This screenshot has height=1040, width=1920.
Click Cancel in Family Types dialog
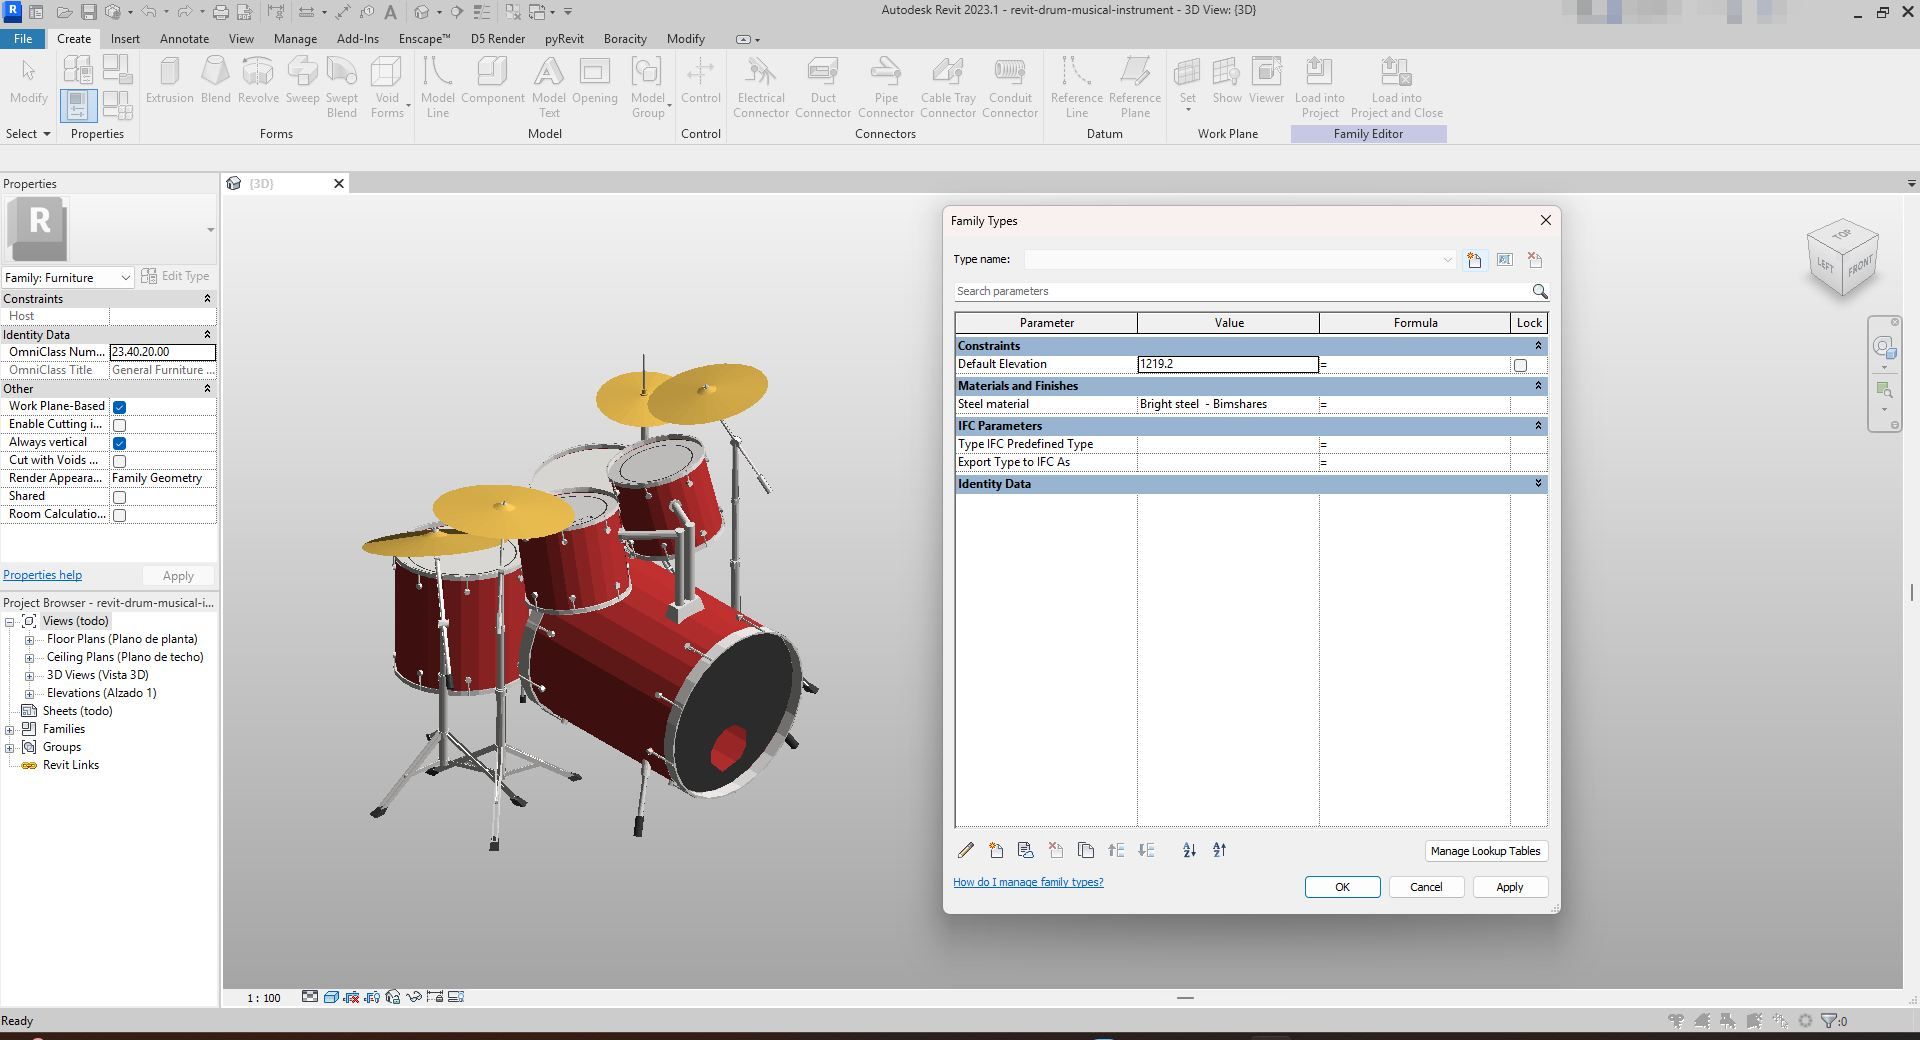[x=1426, y=887]
